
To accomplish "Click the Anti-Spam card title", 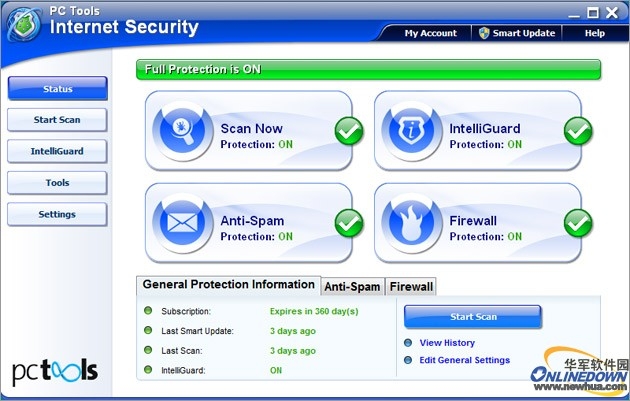I will [252, 221].
